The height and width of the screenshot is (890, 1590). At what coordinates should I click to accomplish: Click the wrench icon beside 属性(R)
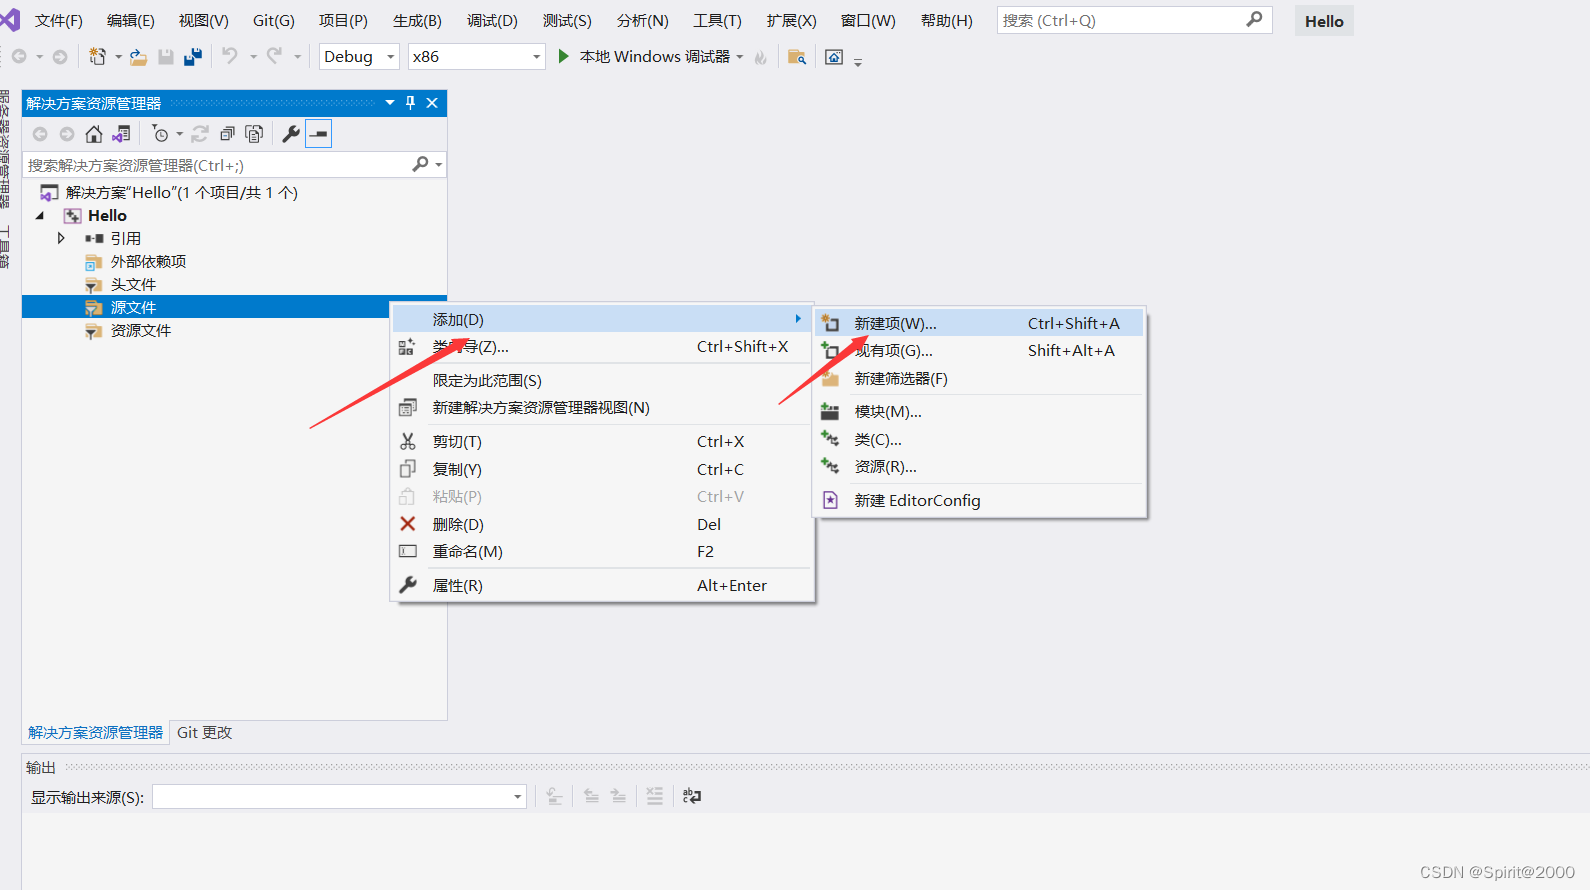408,585
